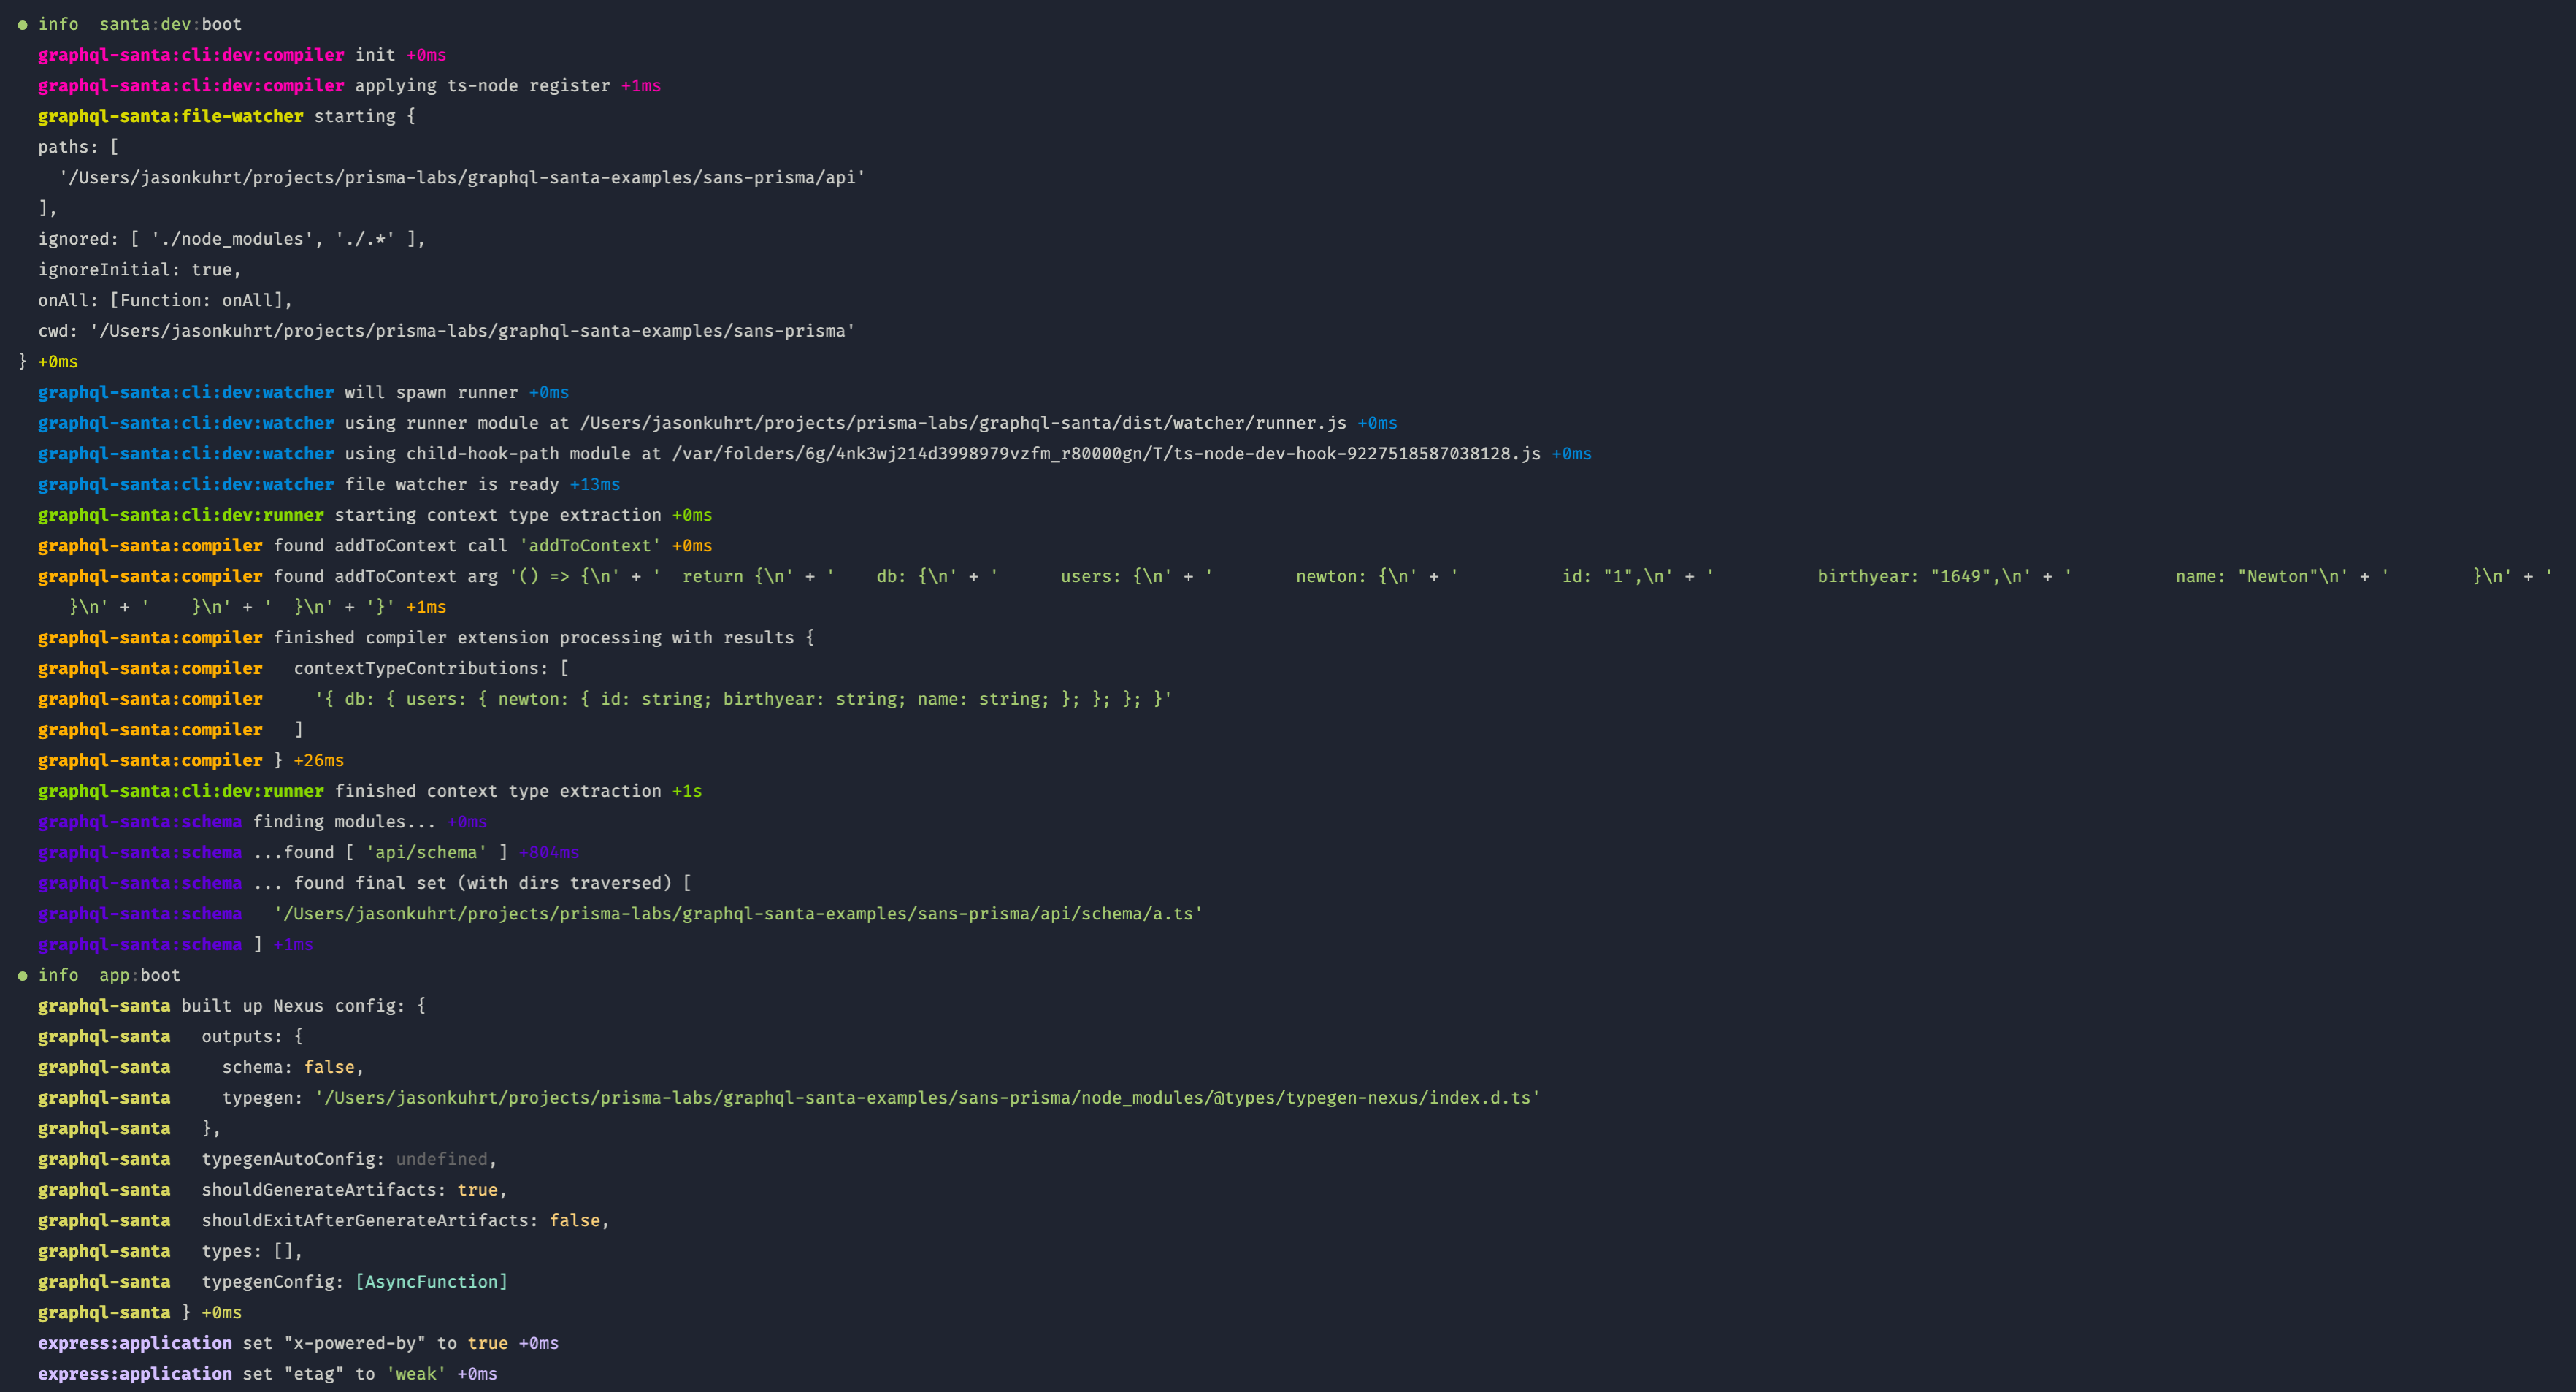Click the typegen-nexus index.d.ts path
This screenshot has height=1392, width=2576.
[x=927, y=1098]
